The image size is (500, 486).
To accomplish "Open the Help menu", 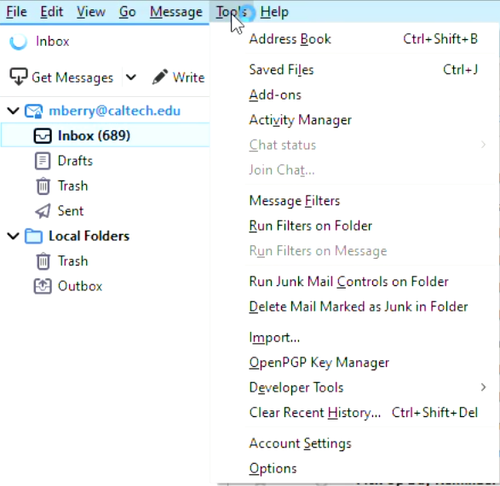I will pos(274,12).
